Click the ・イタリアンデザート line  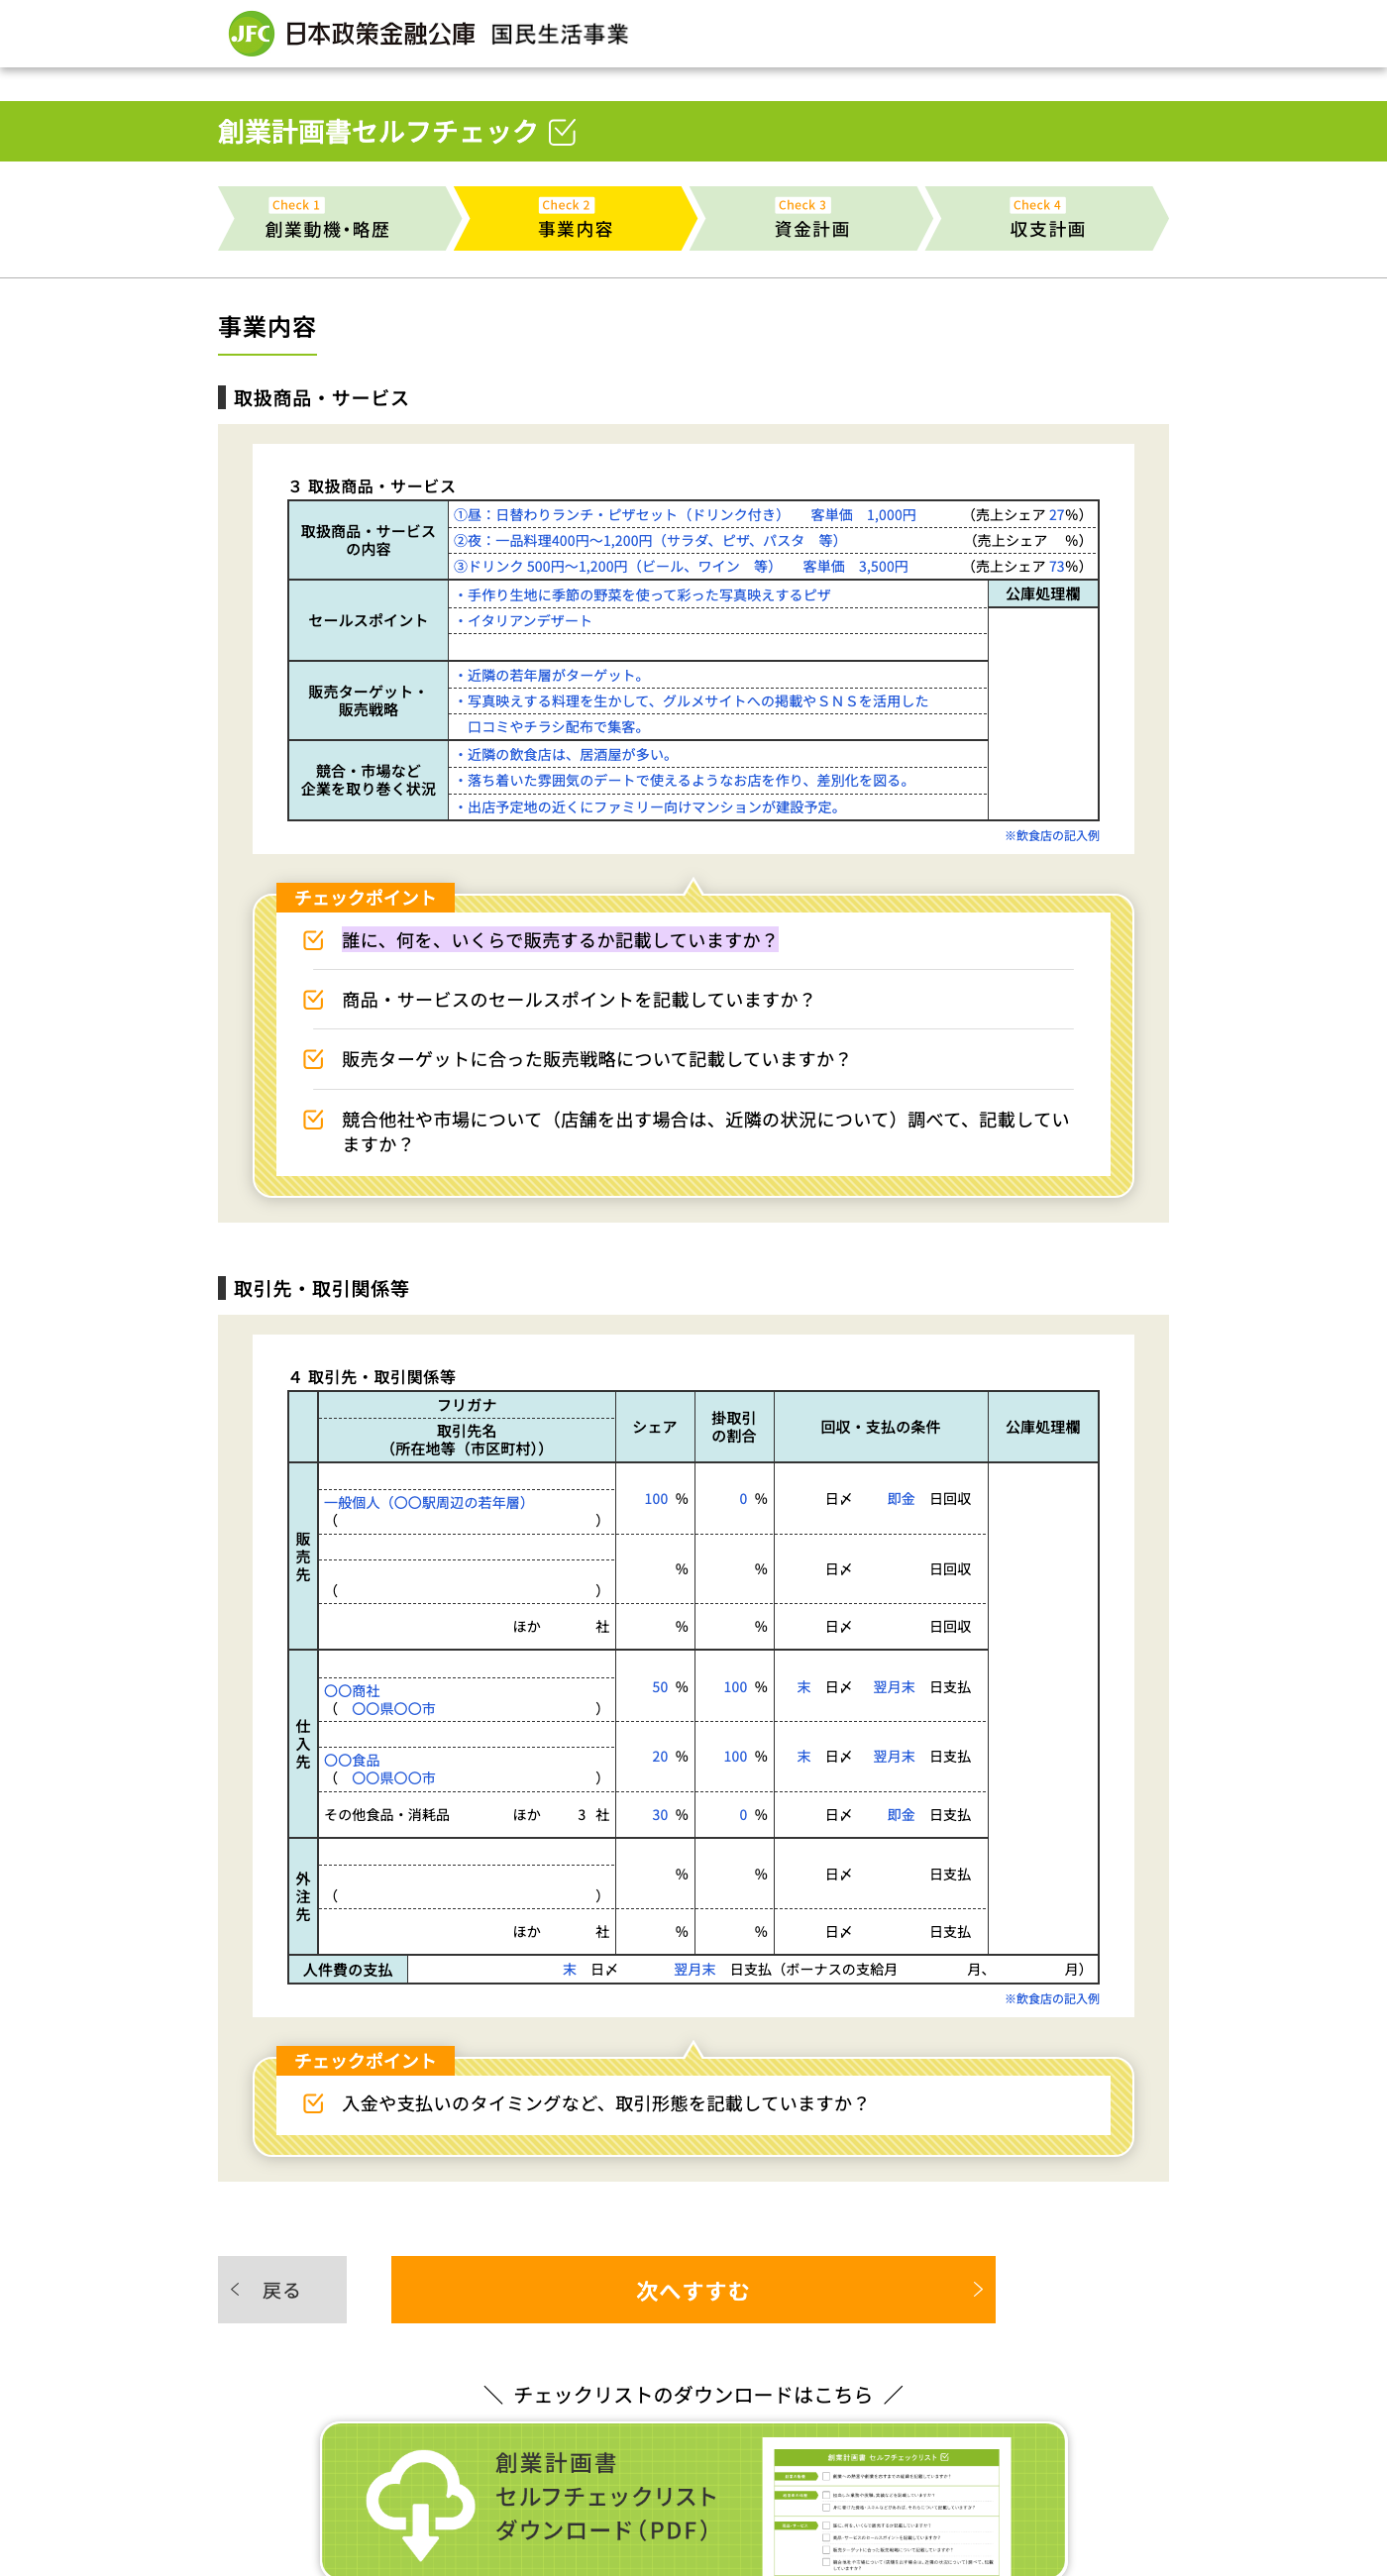[523, 620]
